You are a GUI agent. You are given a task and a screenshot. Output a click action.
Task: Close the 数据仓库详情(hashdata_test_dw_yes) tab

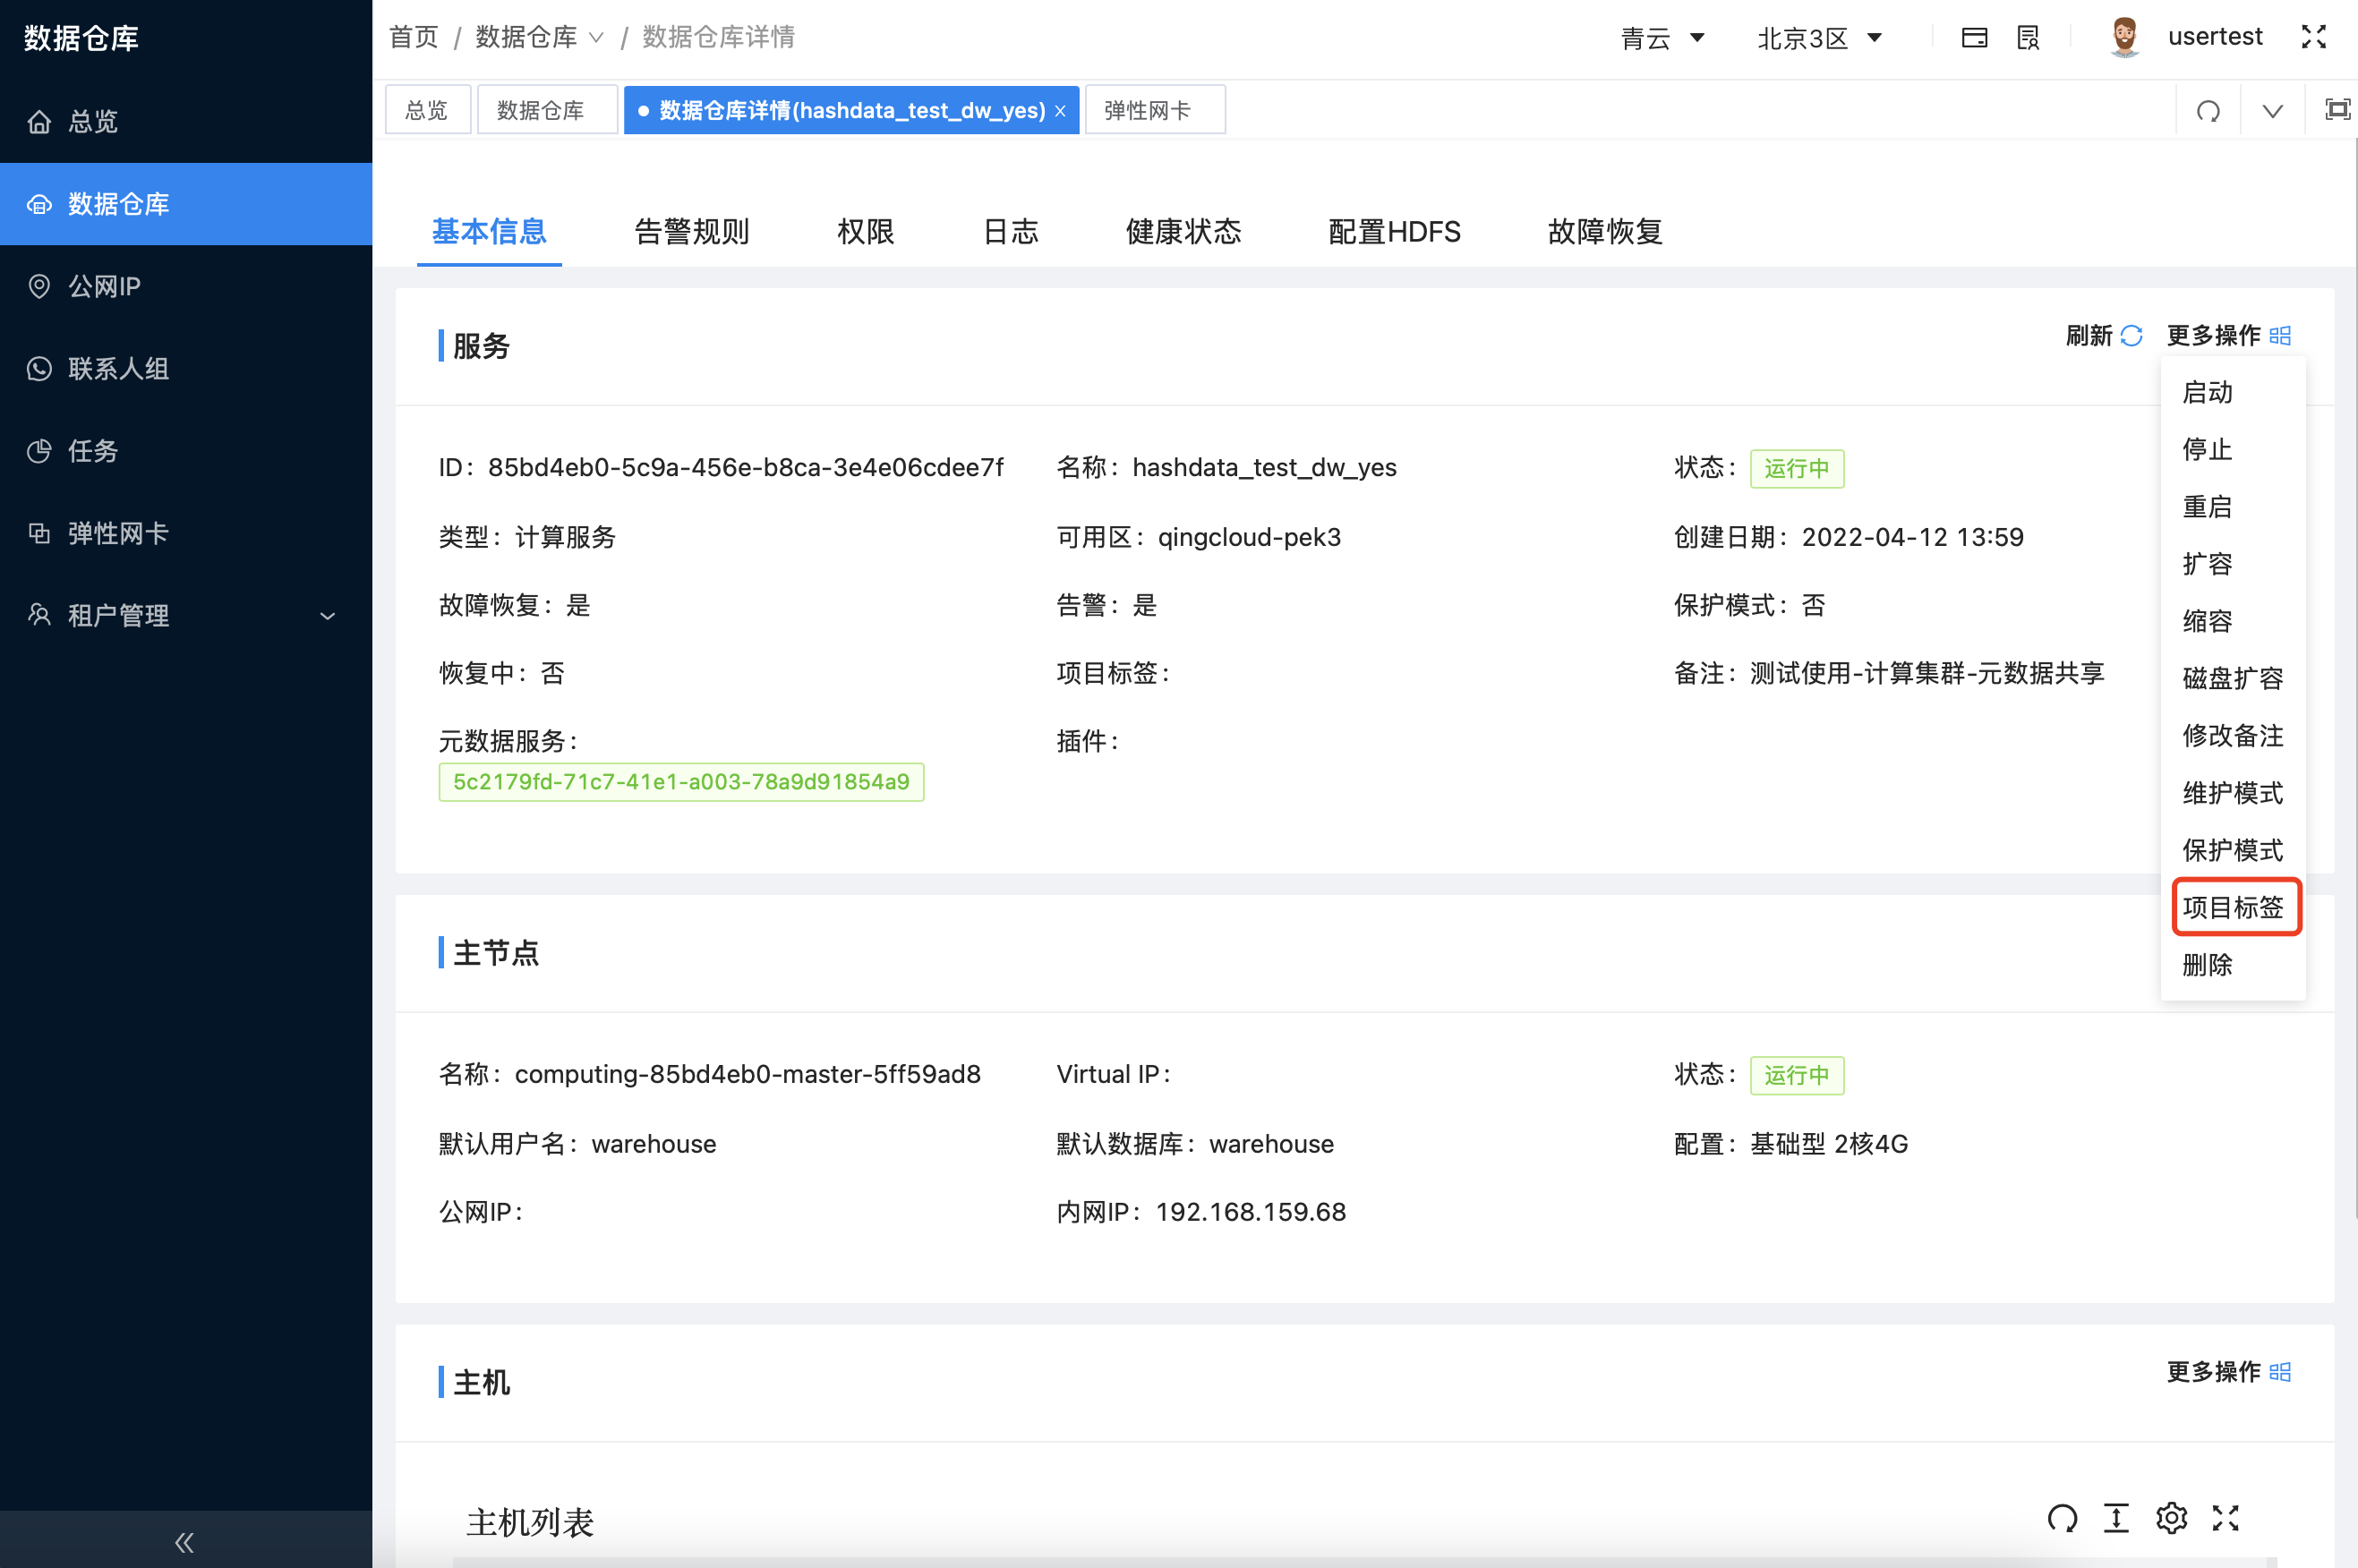[x=1060, y=110]
